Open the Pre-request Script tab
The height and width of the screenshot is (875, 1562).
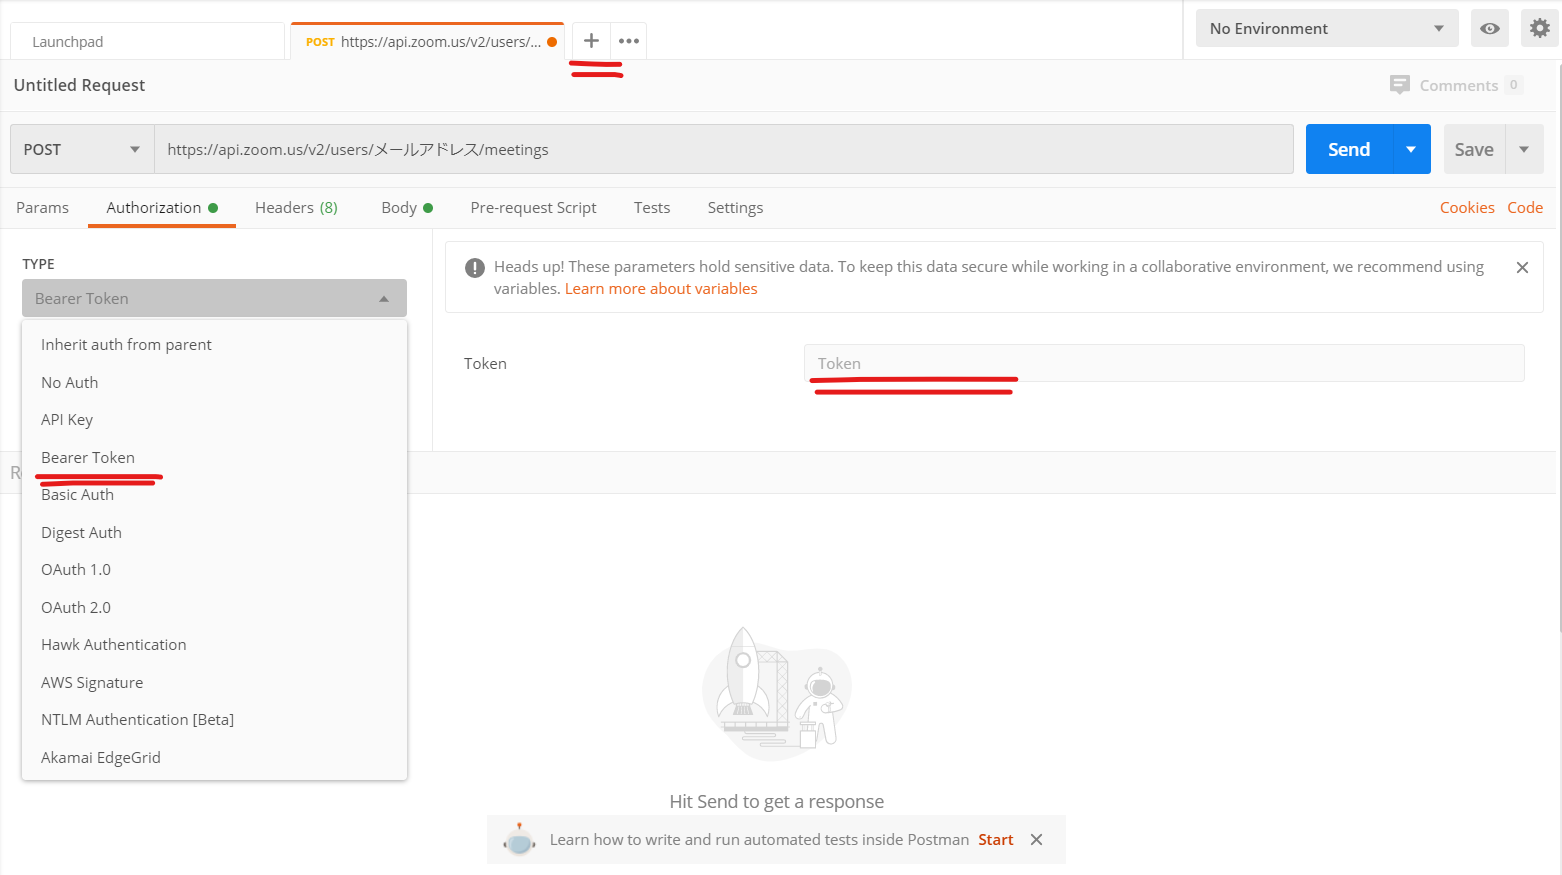coord(533,207)
